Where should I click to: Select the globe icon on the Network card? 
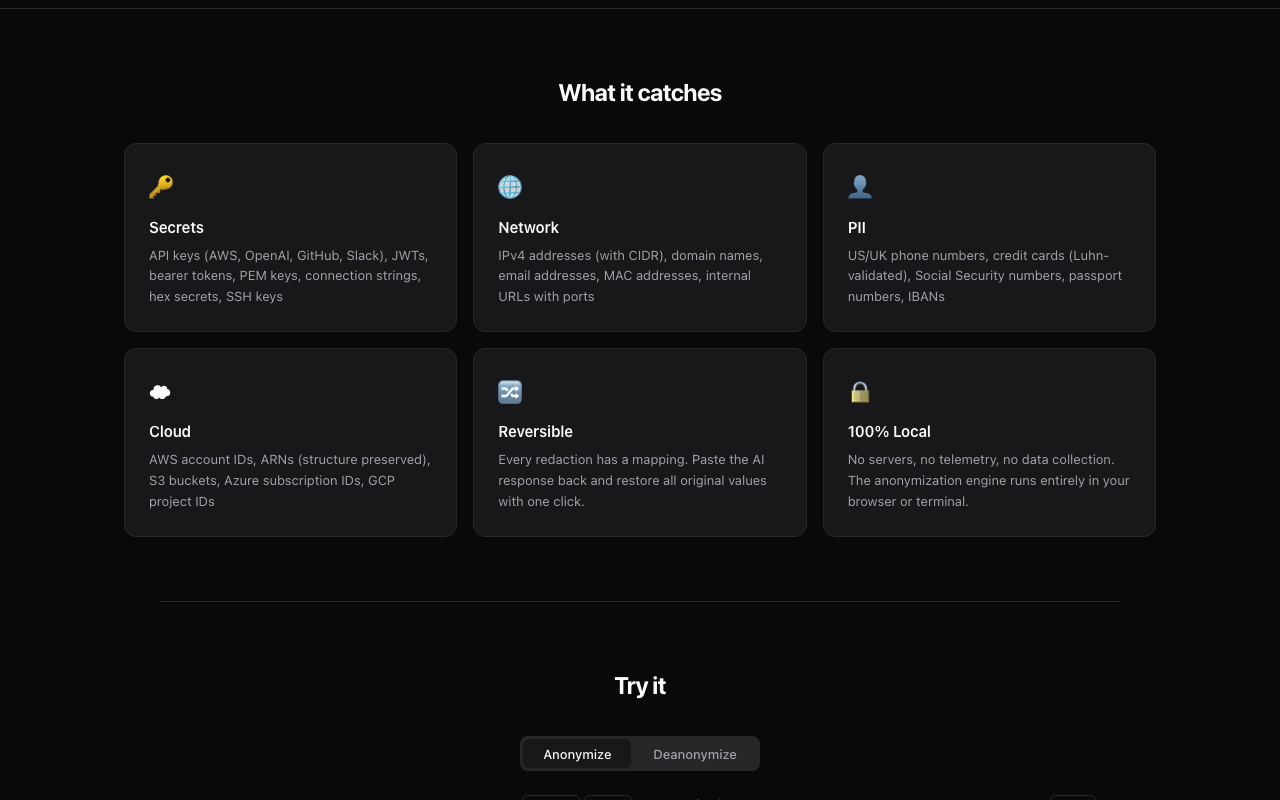pos(510,187)
